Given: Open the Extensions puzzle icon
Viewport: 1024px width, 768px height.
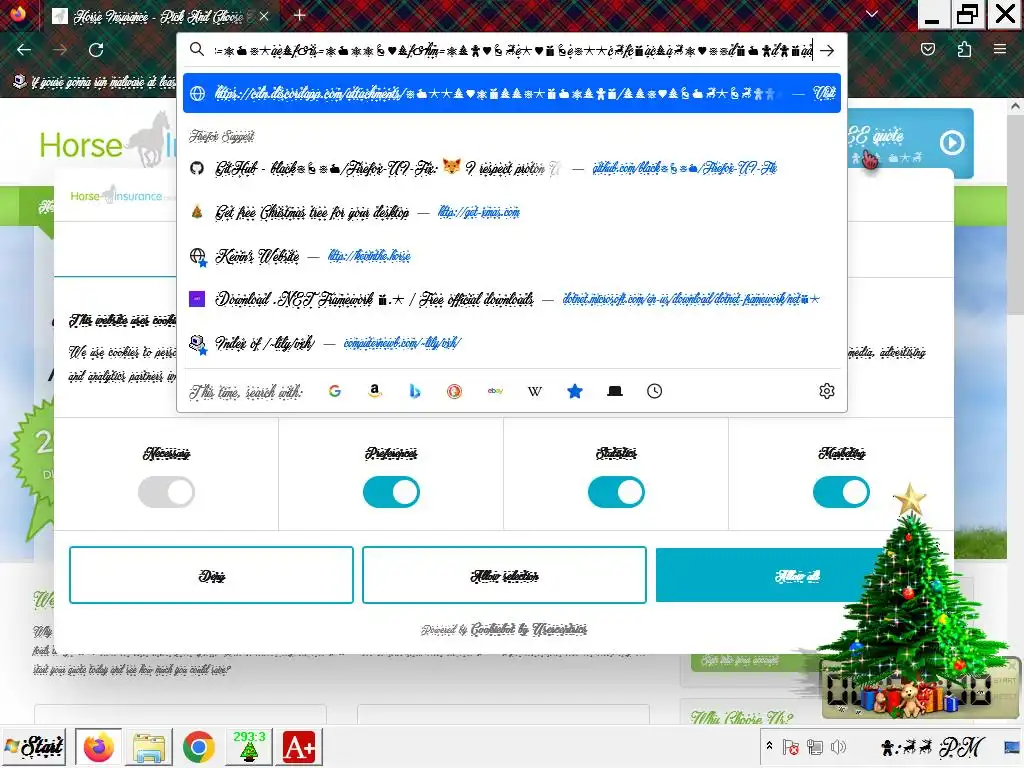Looking at the screenshot, I should (964, 50).
